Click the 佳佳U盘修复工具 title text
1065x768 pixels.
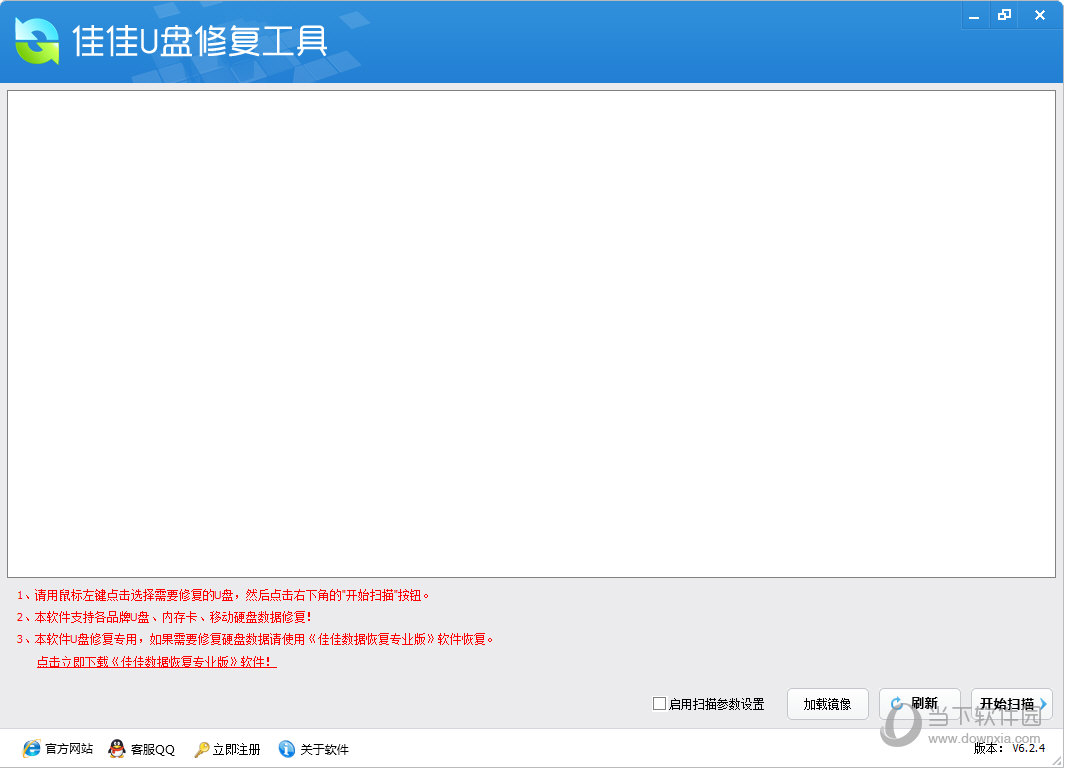tap(200, 41)
